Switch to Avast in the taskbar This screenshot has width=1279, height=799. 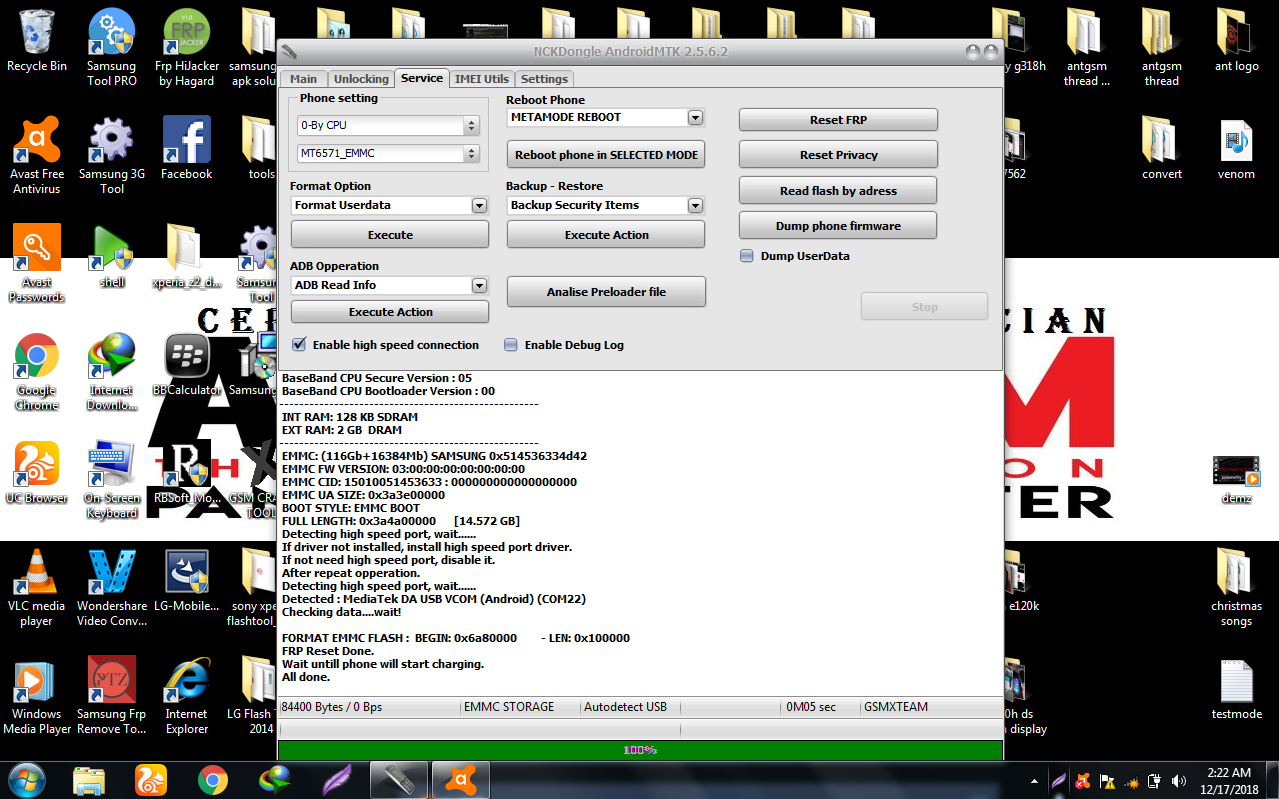460,778
